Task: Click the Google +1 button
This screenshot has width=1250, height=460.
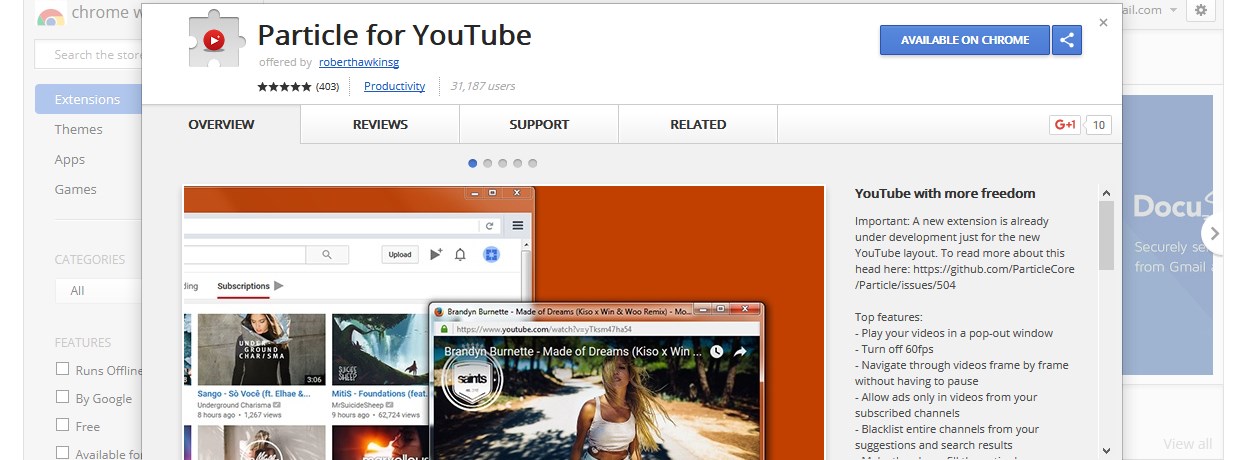Action: tap(1064, 125)
